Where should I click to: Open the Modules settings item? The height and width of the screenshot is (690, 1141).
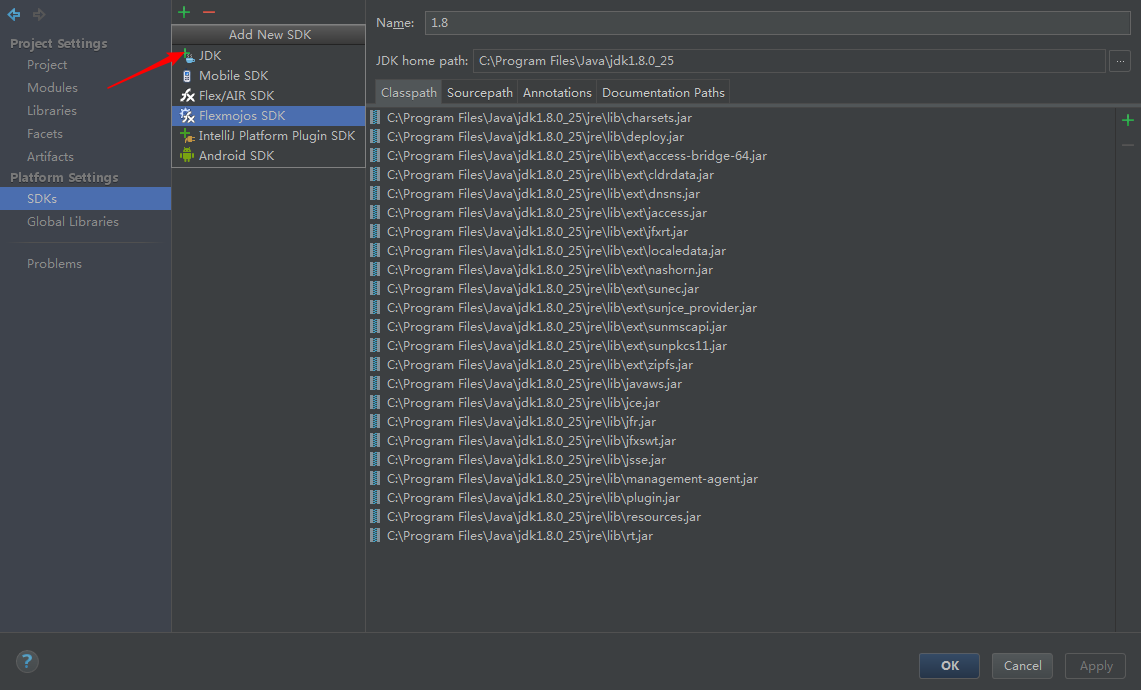pos(52,87)
